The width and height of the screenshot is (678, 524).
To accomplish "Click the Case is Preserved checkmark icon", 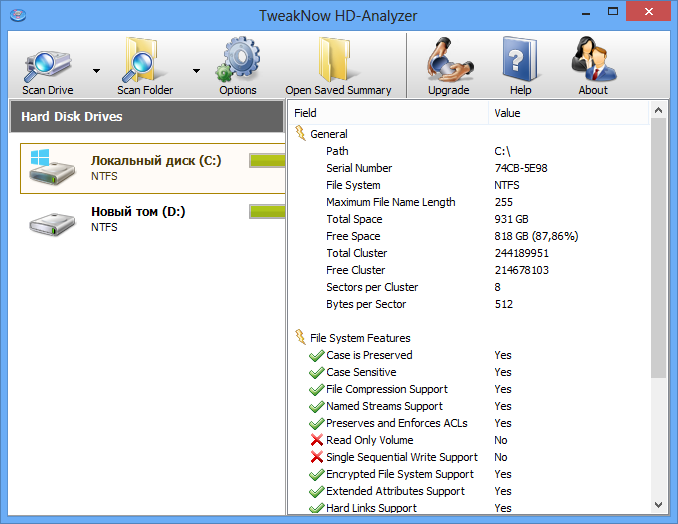I will [317, 355].
